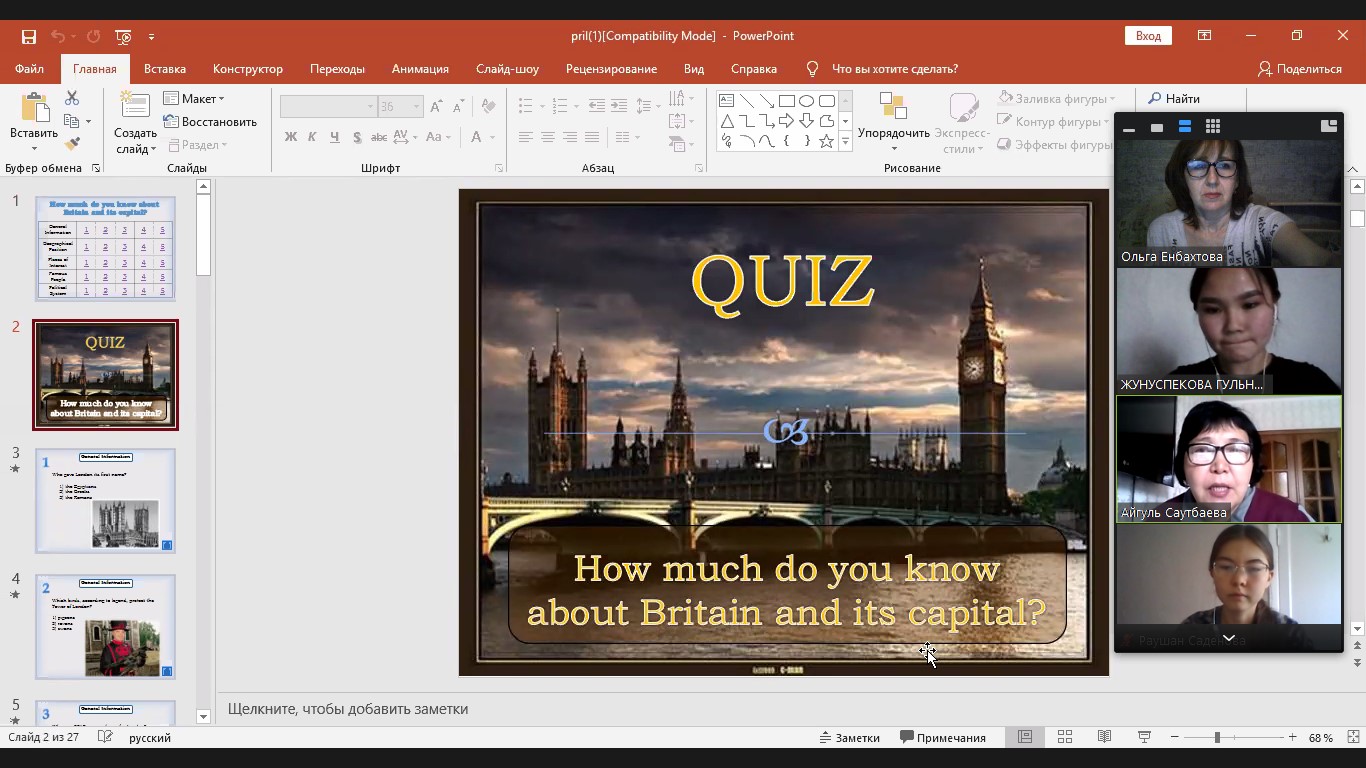Viewport: 1366px width, 768px height.
Task: Pick the star shape in shapes gallery
Action: [826, 141]
